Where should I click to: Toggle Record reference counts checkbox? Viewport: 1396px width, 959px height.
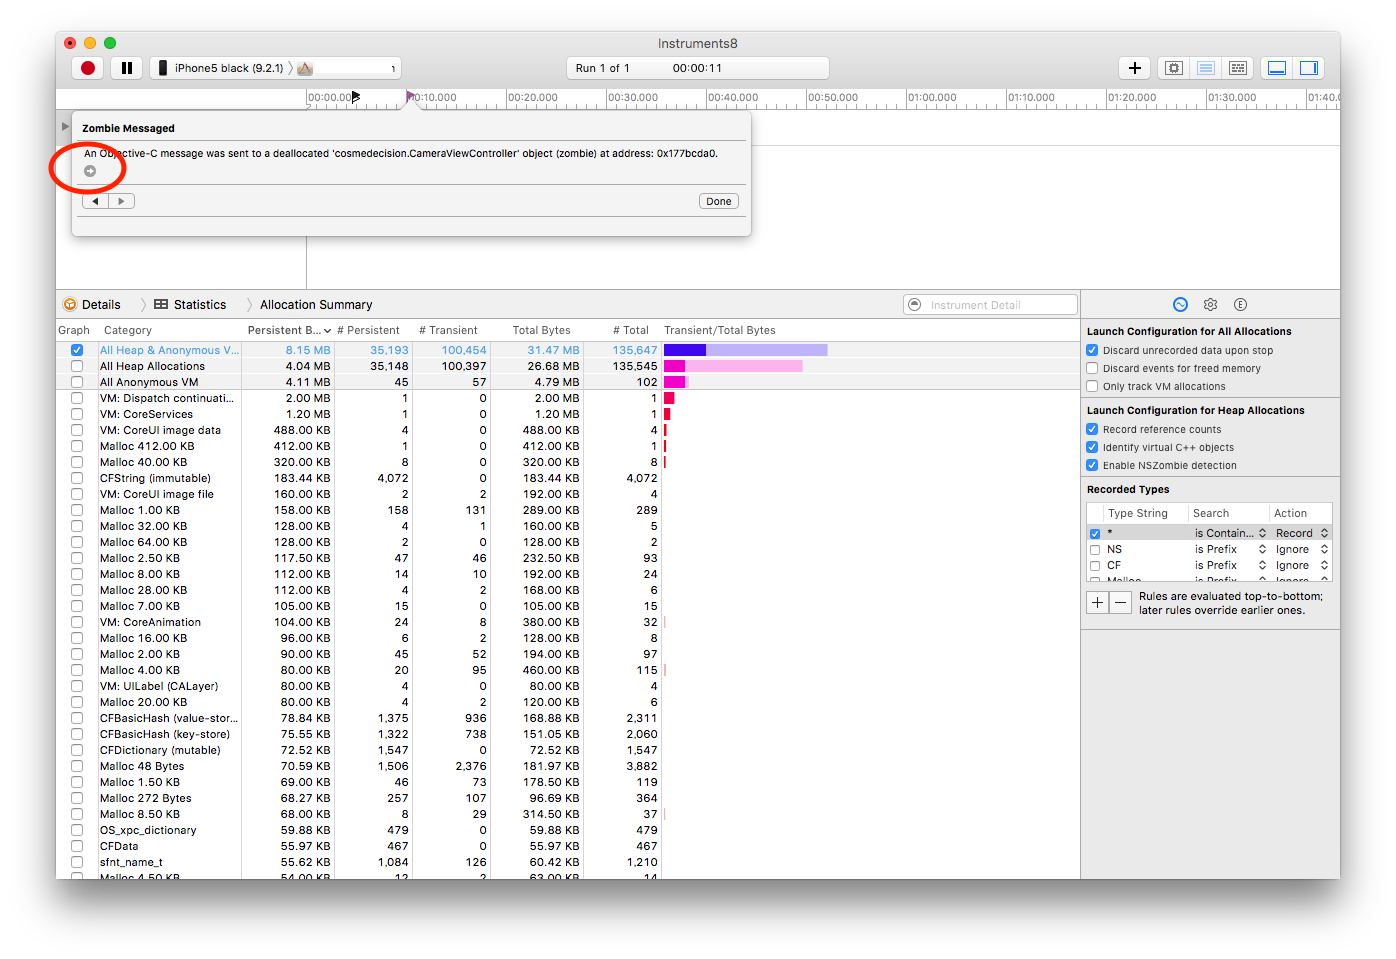click(x=1092, y=429)
